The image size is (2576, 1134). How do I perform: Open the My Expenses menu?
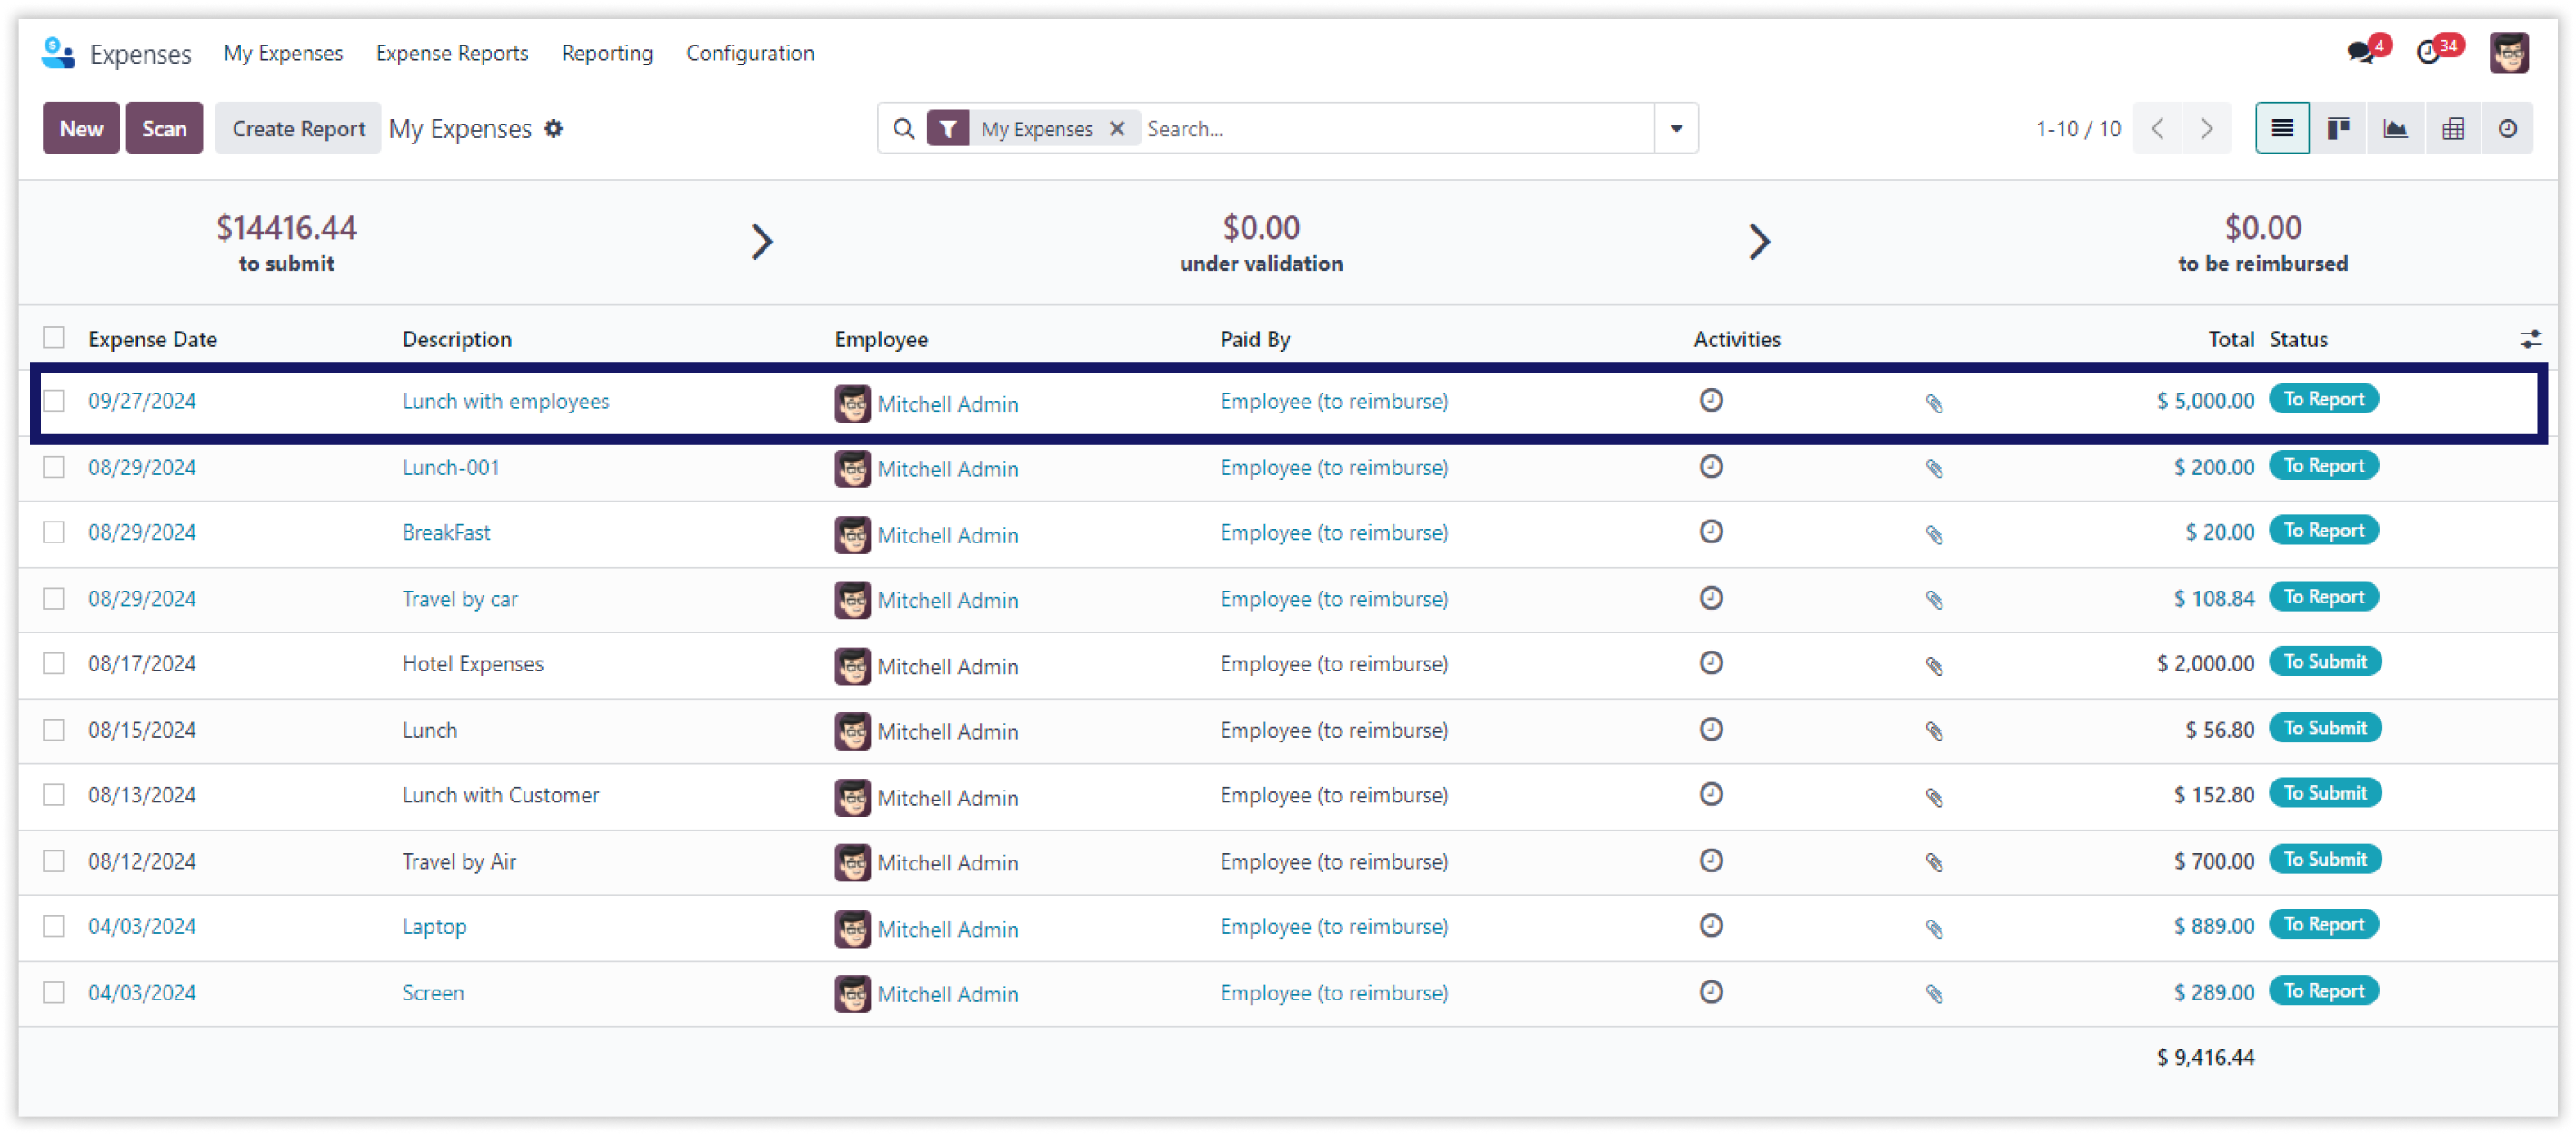tap(283, 53)
